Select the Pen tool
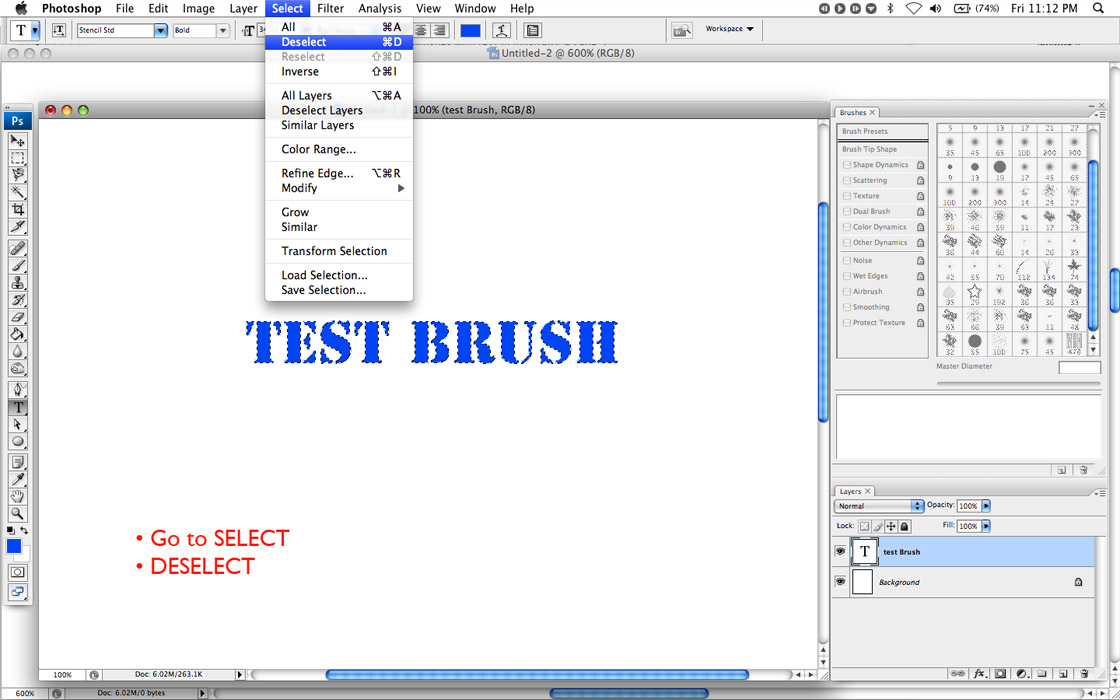Screen dimensions: 1120x700 tap(18, 390)
